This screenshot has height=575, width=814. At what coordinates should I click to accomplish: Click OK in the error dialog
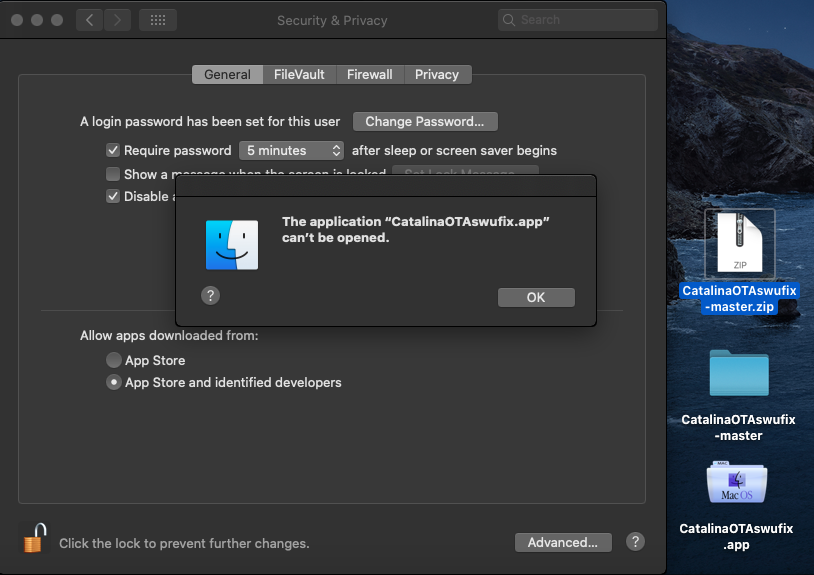click(536, 297)
